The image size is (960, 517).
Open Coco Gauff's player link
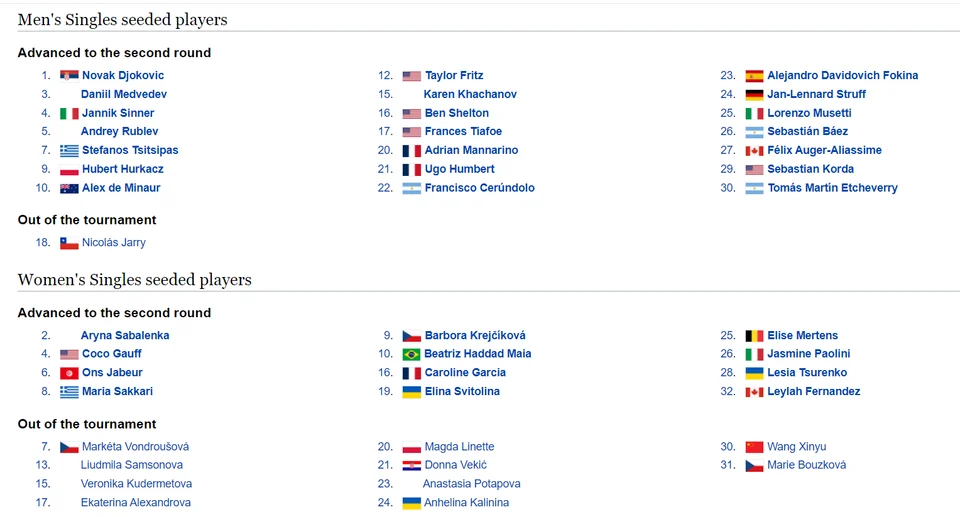[x=112, y=354]
